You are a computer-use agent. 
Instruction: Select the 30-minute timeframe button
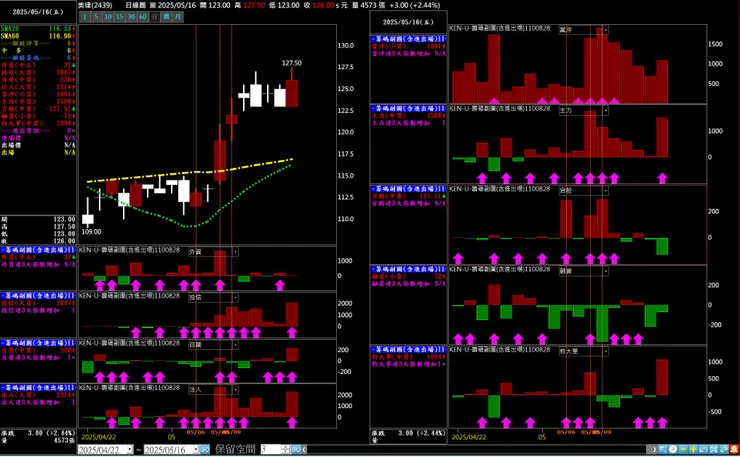pos(131,17)
